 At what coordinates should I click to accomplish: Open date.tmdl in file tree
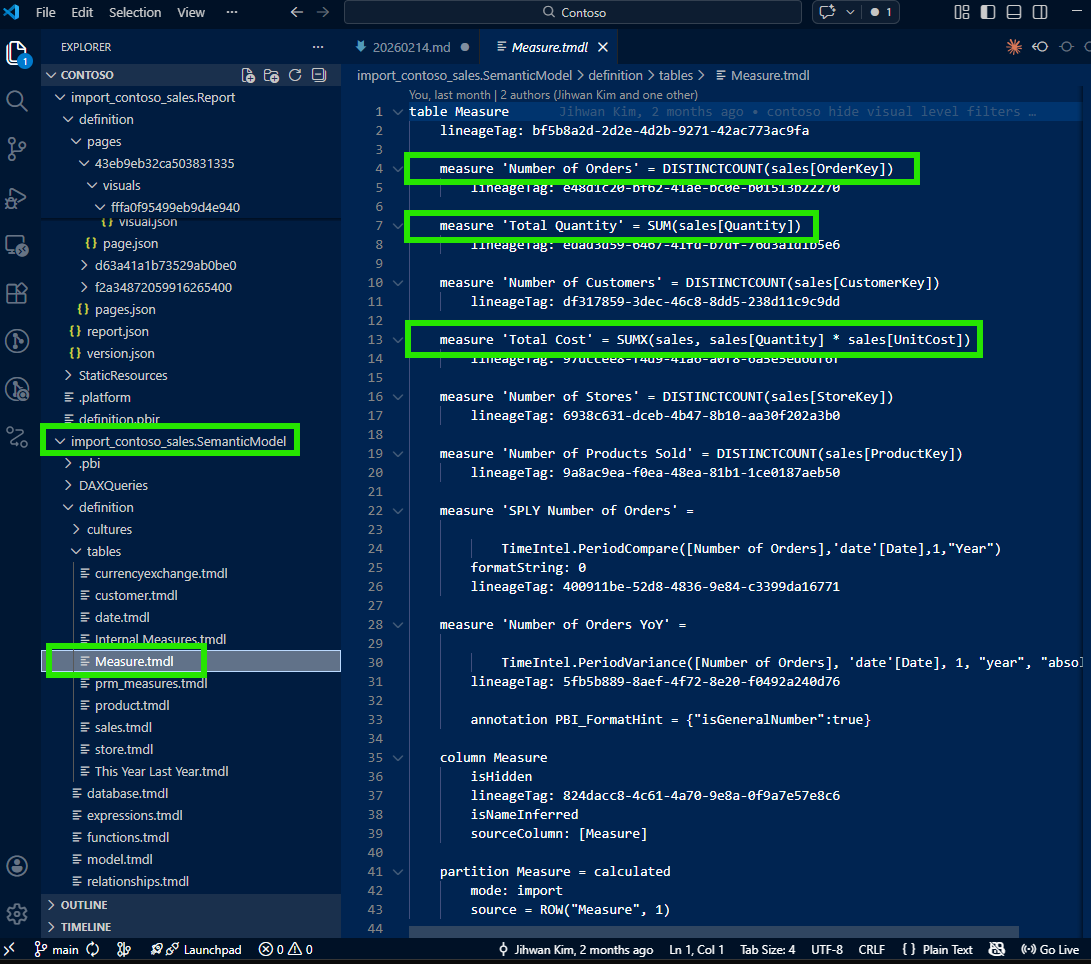(x=122, y=617)
